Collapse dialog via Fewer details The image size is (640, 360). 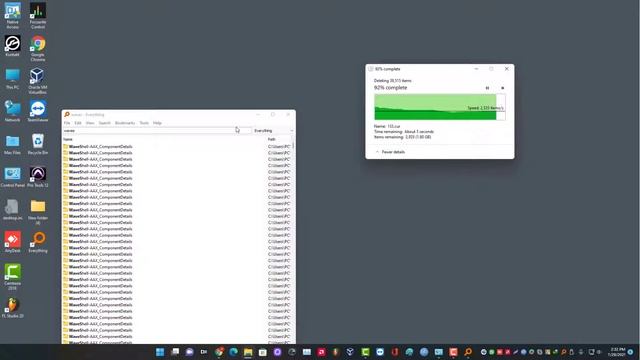coord(390,152)
